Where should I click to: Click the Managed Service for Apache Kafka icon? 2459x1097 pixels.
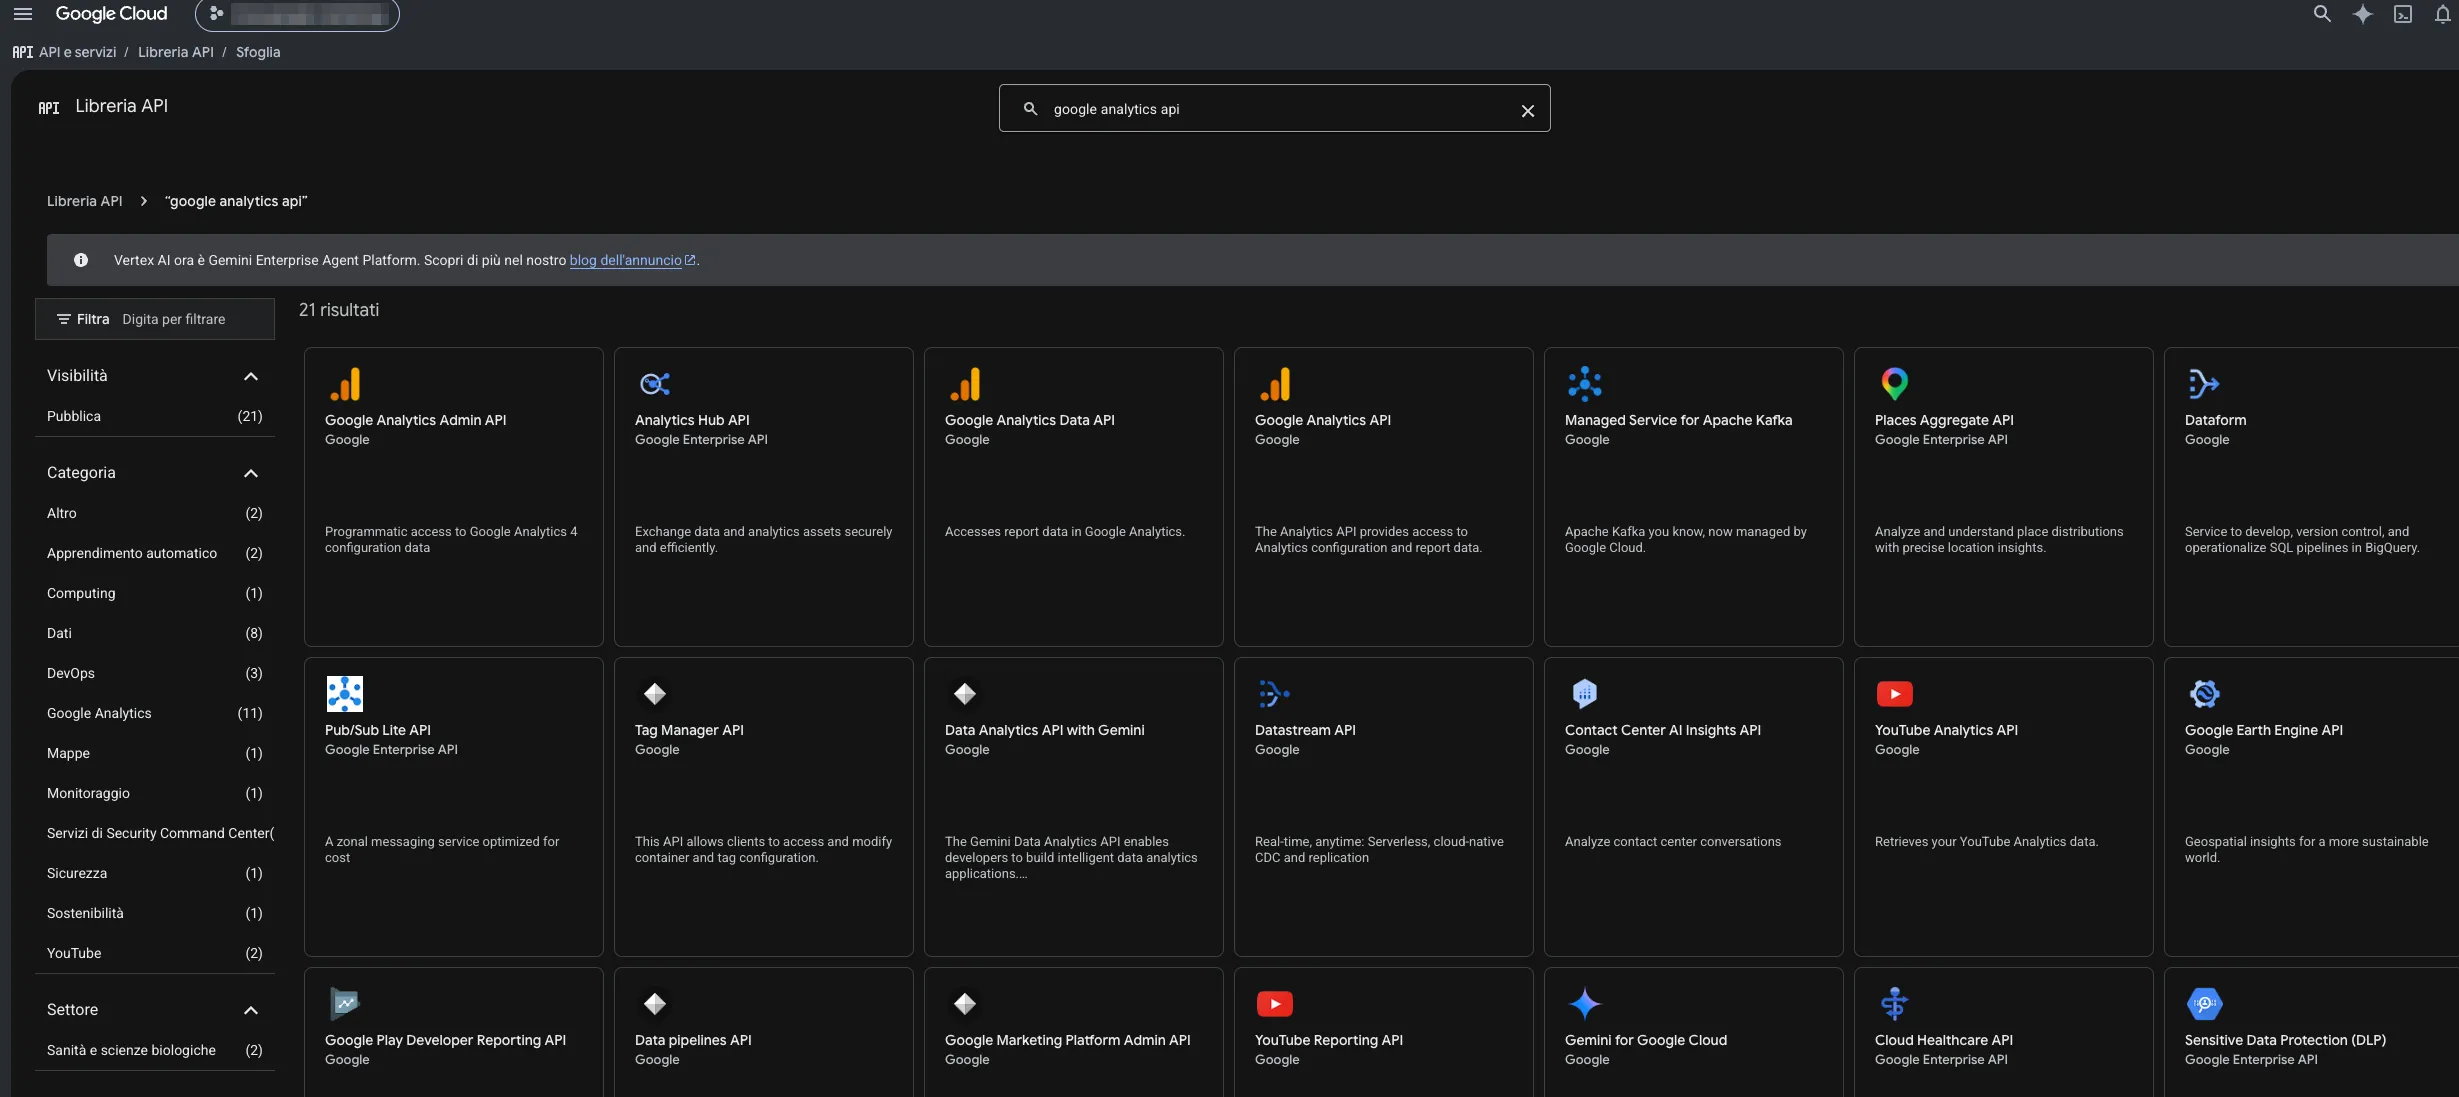point(1585,384)
